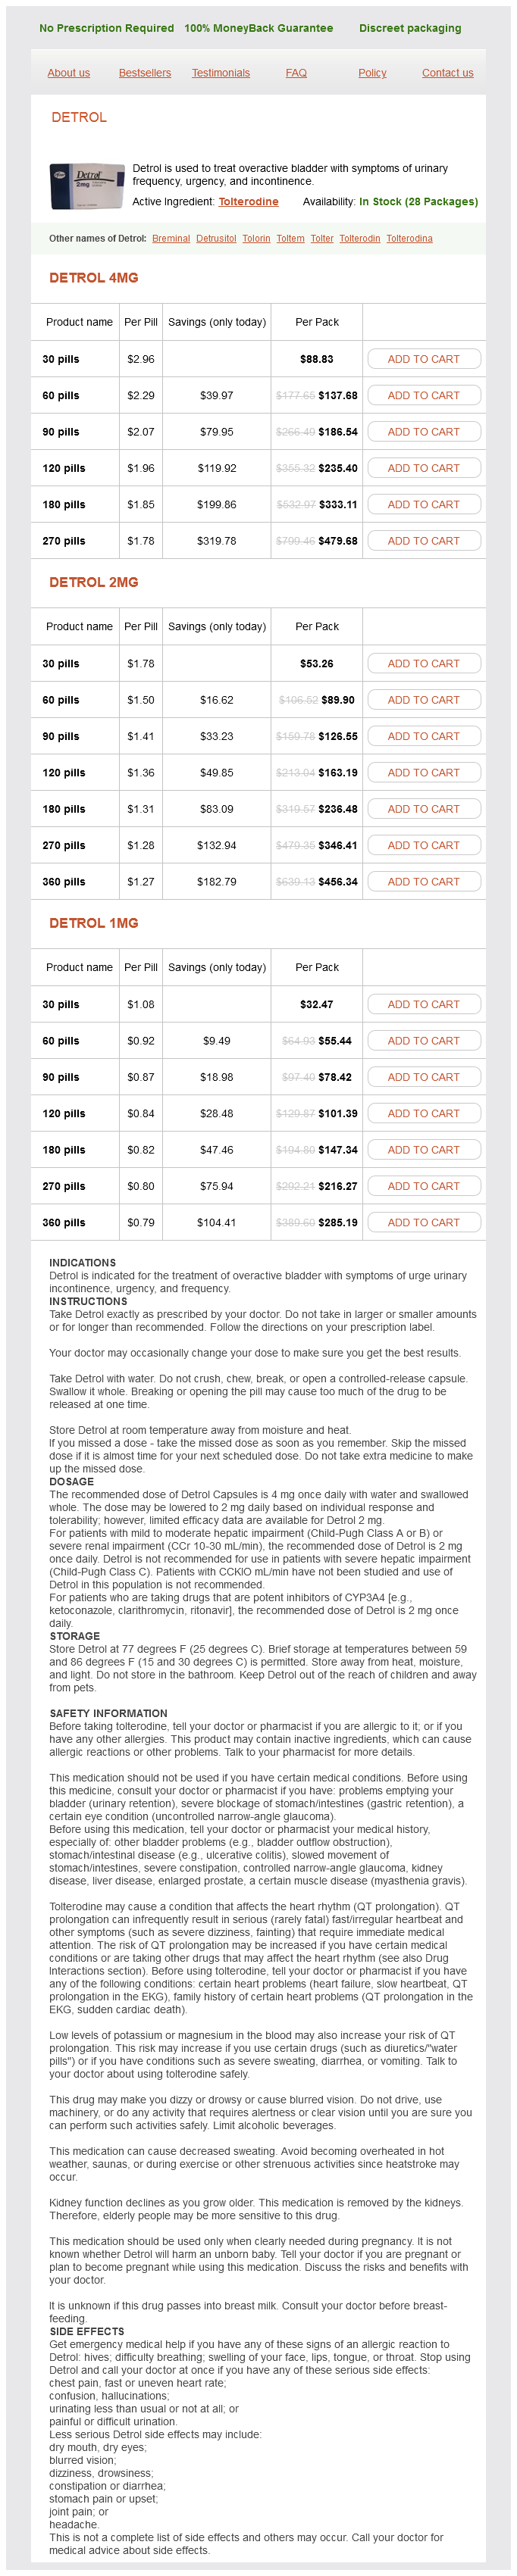Open the Testimonials page

coord(221,73)
